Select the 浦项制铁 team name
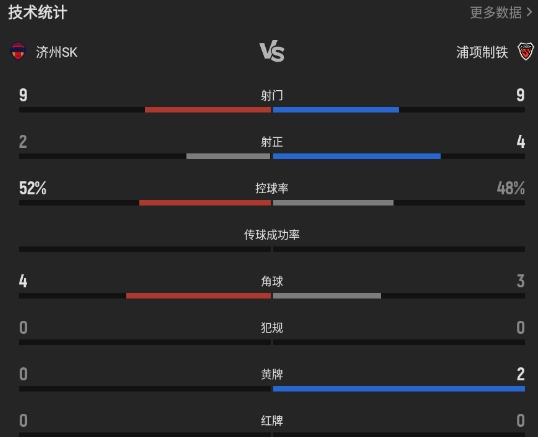The image size is (538, 437). pyautogui.click(x=482, y=52)
